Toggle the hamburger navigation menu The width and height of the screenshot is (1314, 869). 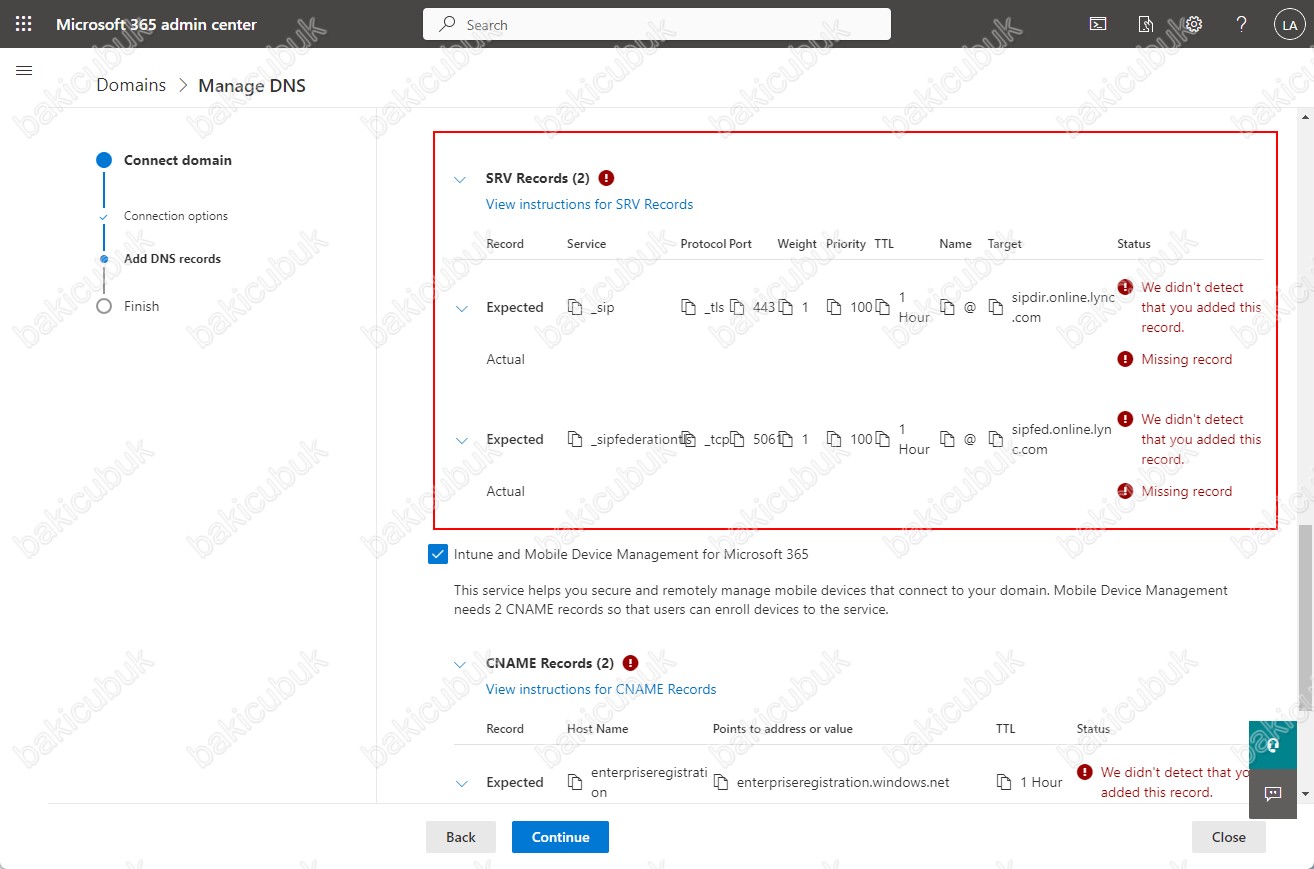point(25,71)
